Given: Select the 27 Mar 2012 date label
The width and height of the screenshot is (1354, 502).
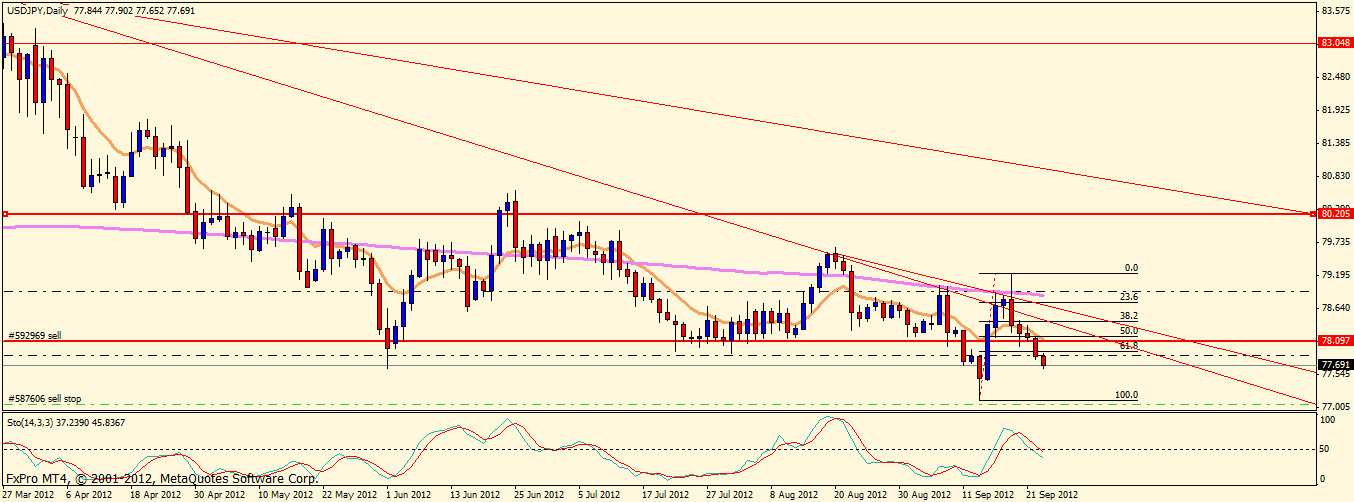Looking at the screenshot, I should (x=30, y=494).
